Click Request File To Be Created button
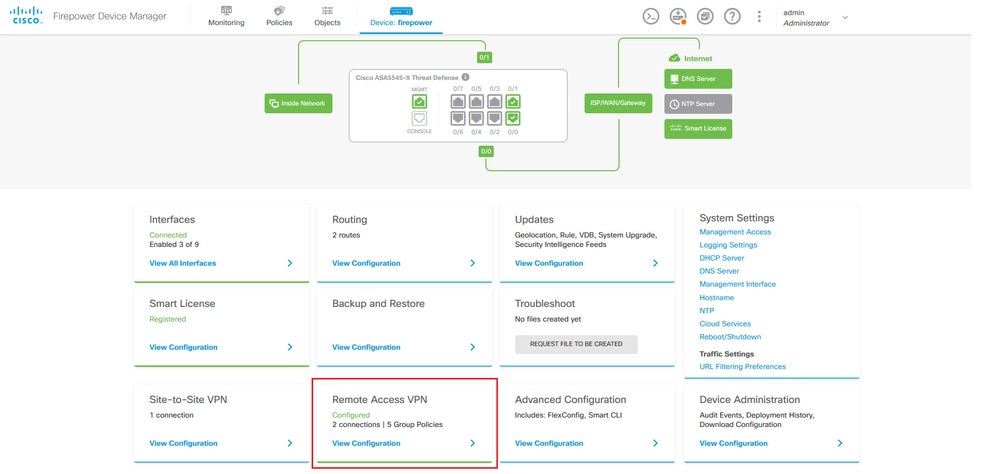This screenshot has width=999, height=474. pos(576,344)
